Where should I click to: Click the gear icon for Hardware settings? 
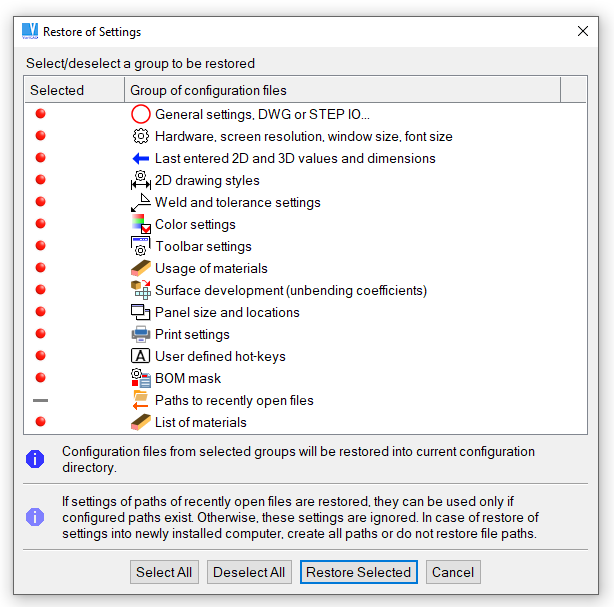point(141,136)
